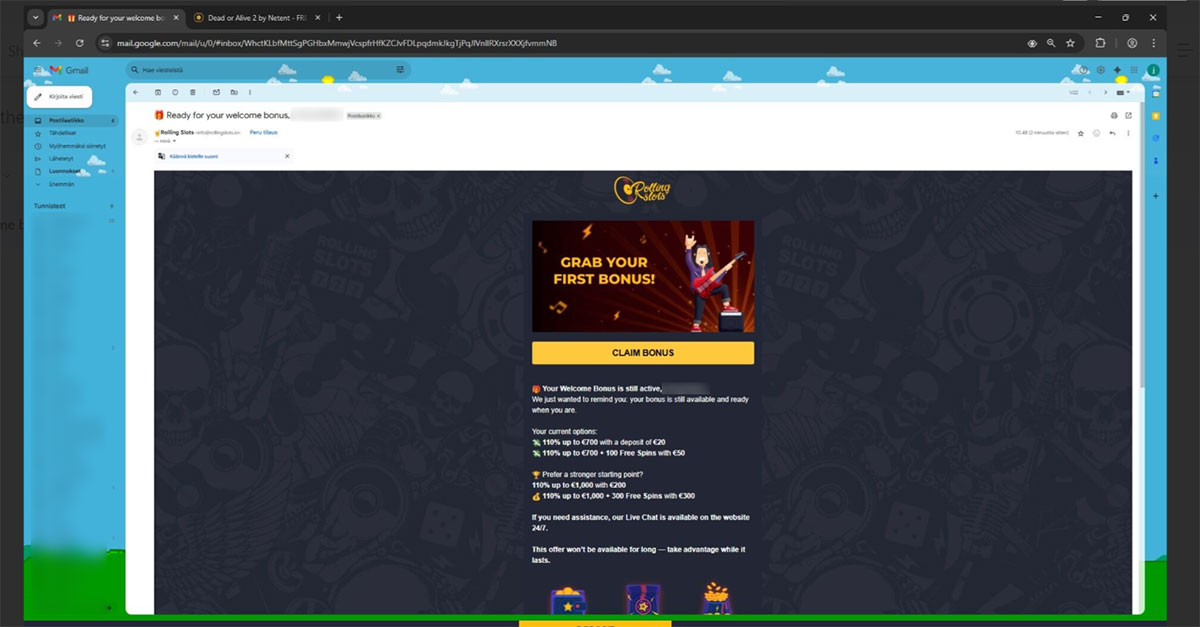The image size is (1200, 627).
Task: Open Gmail main menu hamburger icon
Action: click(x=37, y=70)
